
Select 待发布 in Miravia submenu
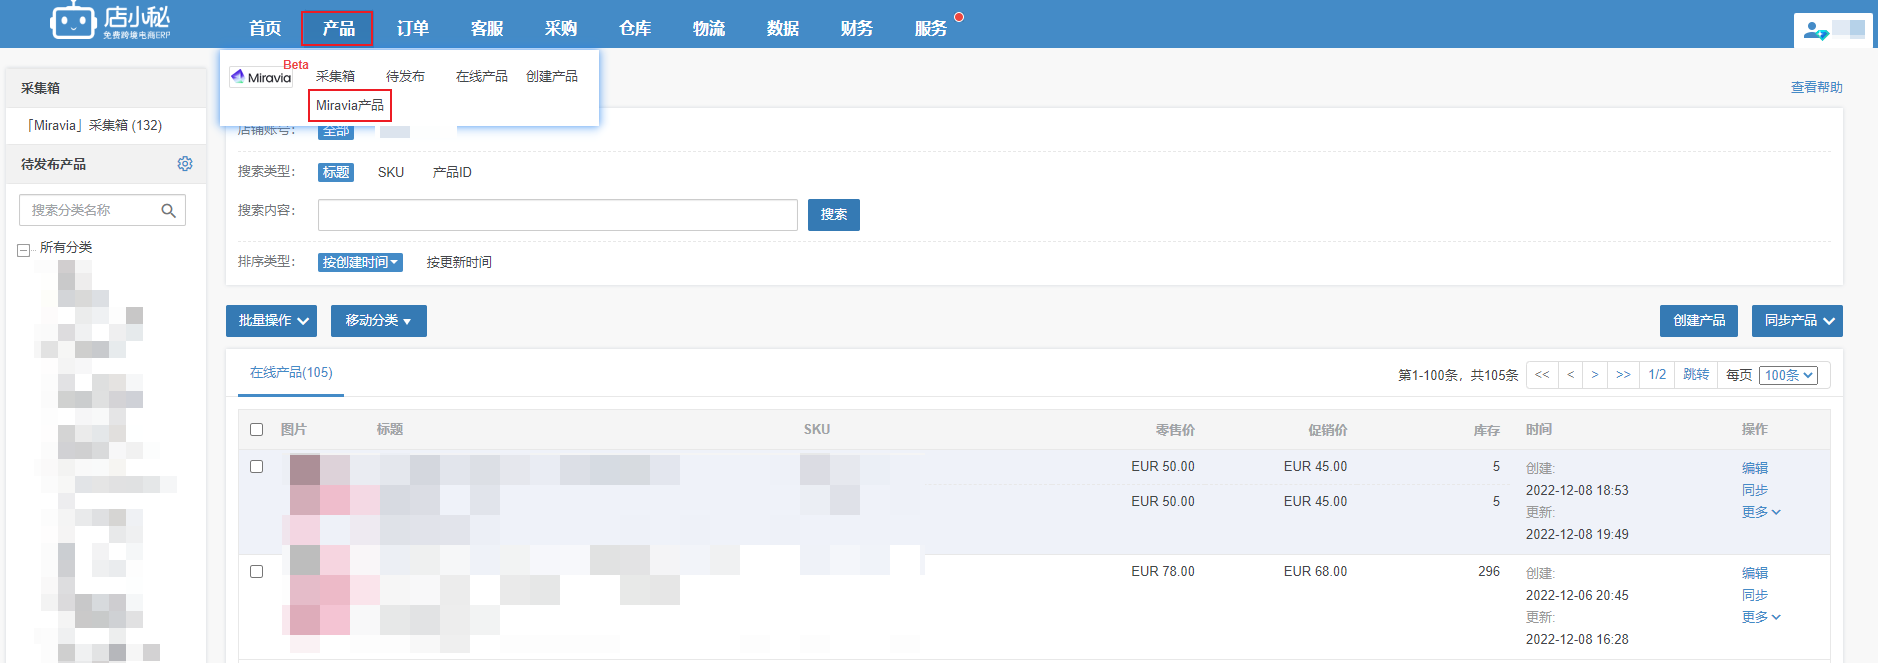(405, 76)
